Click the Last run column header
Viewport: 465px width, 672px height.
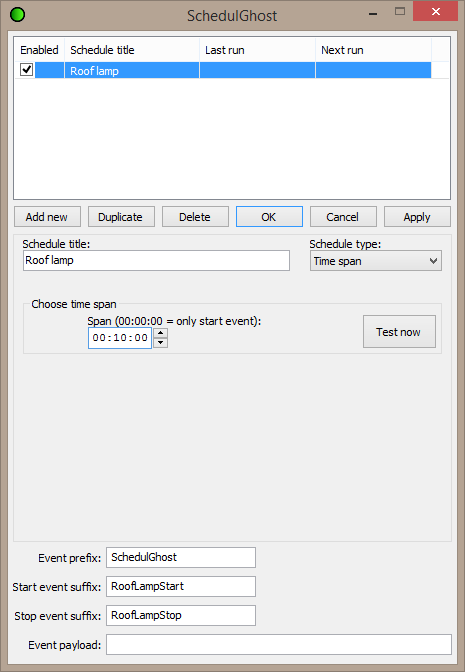257,50
